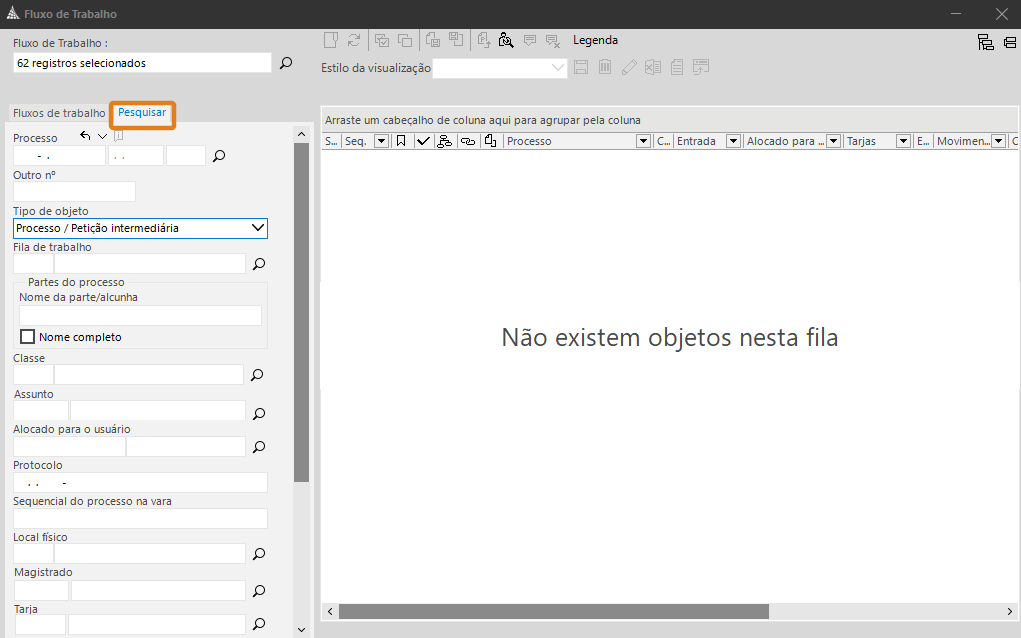
Task: Open the Processo column filter dropdown
Action: coord(643,141)
